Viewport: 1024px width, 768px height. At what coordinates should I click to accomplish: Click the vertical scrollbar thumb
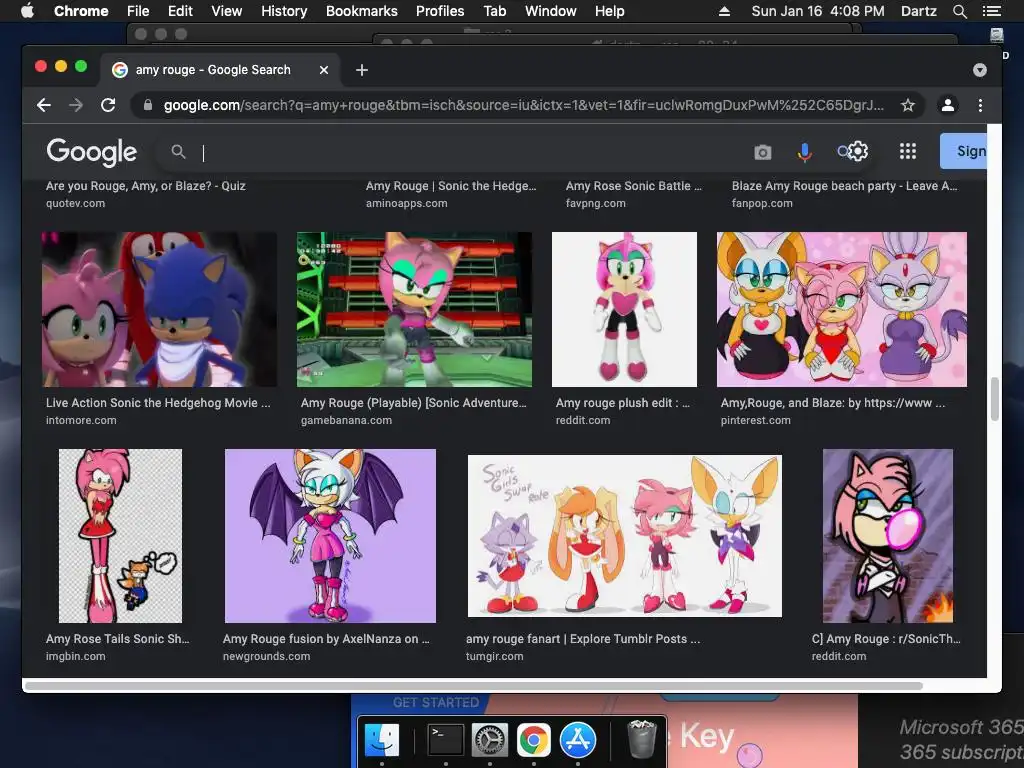995,399
